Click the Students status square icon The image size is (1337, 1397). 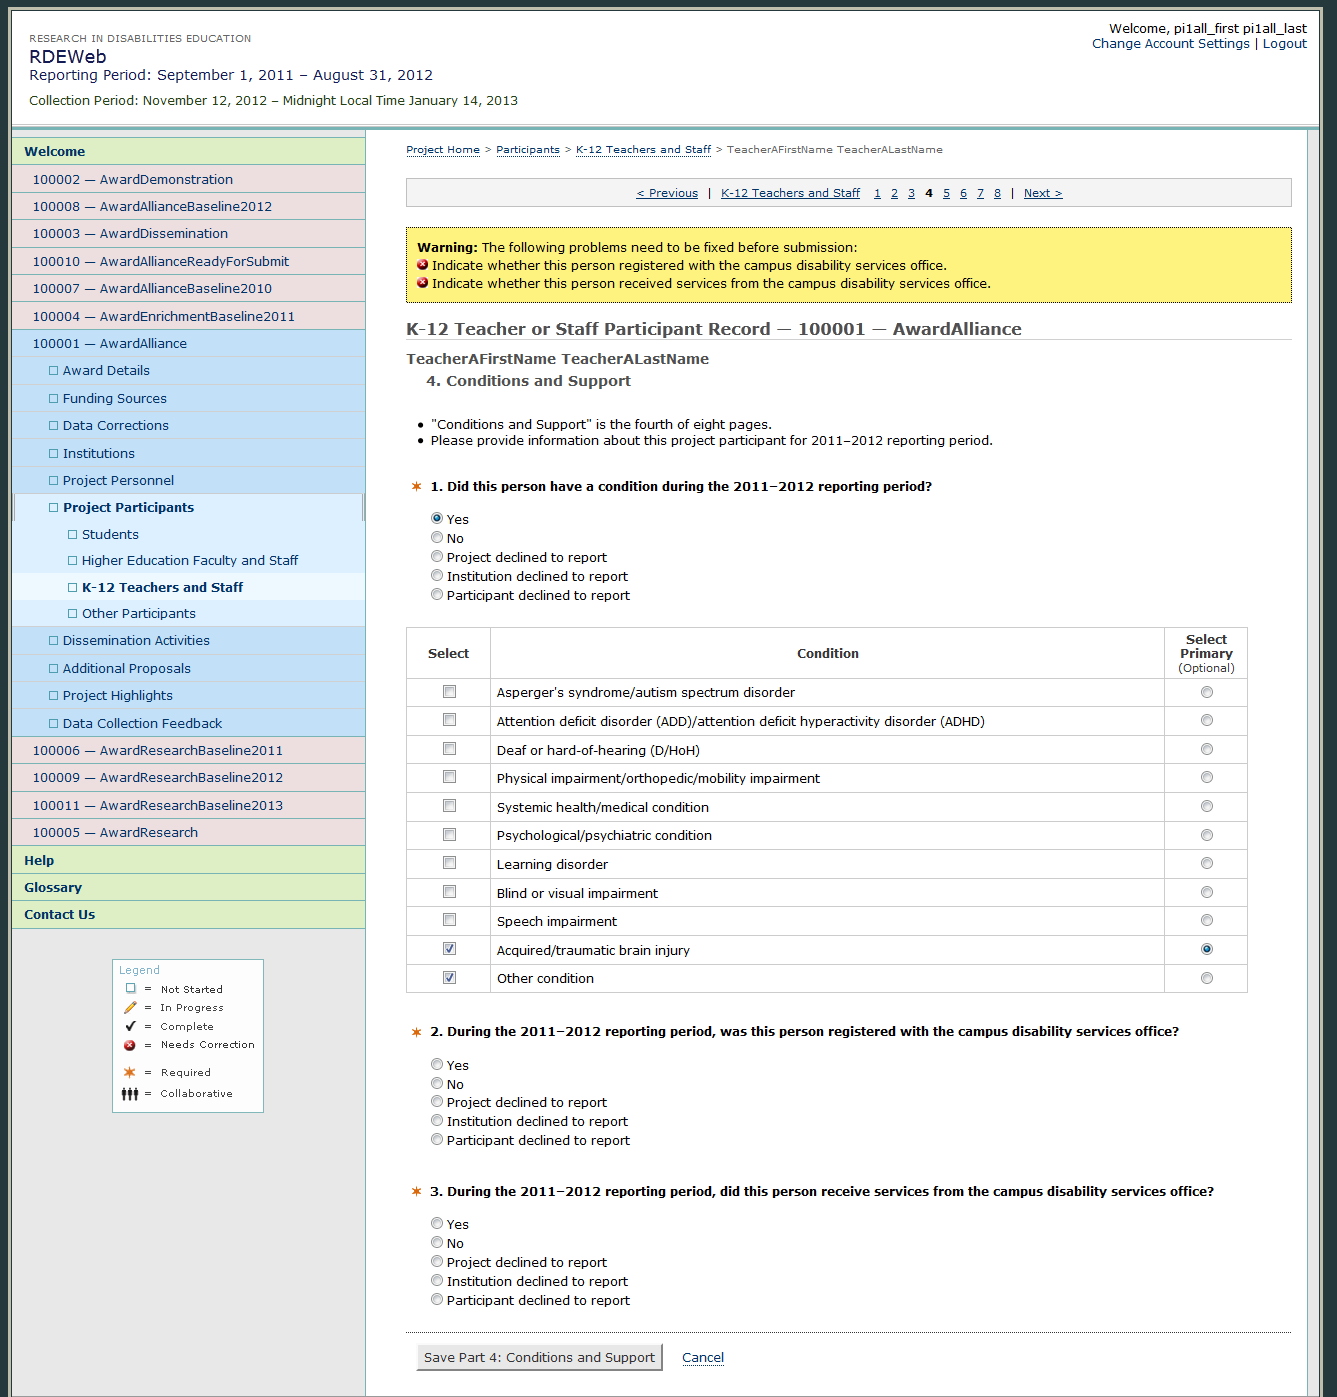tap(73, 535)
